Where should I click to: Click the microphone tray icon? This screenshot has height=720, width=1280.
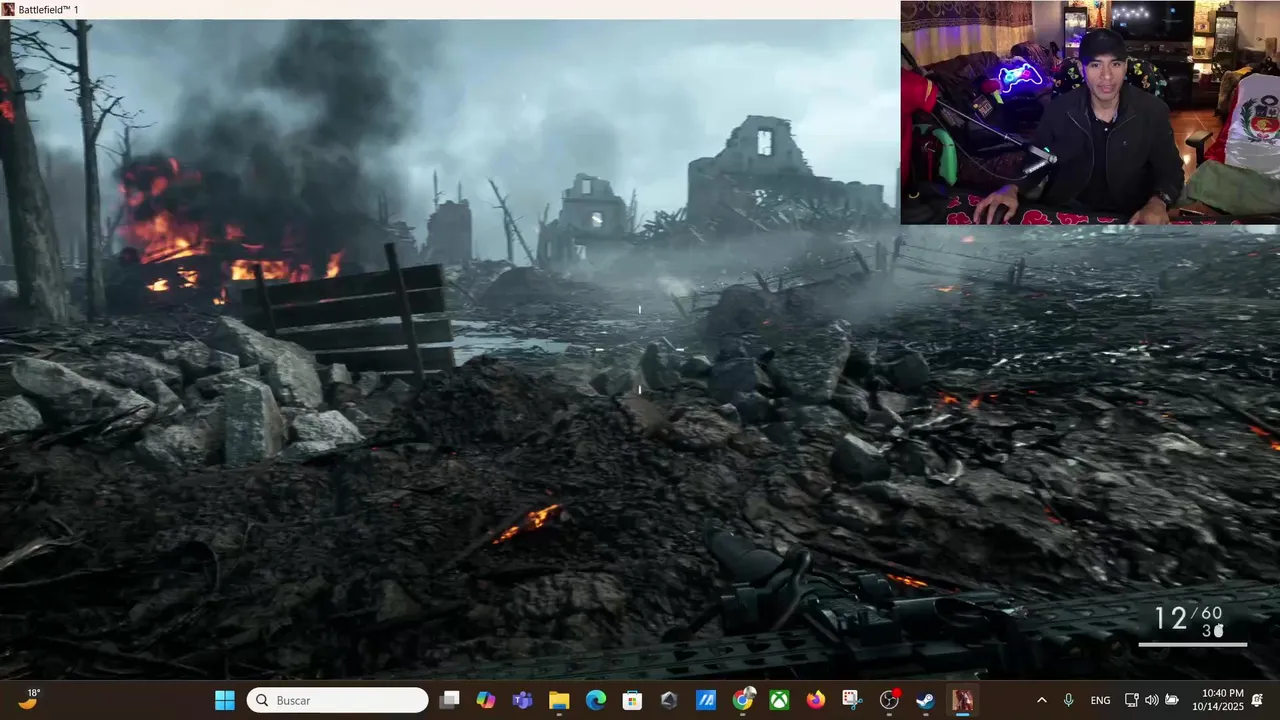[x=1069, y=700]
